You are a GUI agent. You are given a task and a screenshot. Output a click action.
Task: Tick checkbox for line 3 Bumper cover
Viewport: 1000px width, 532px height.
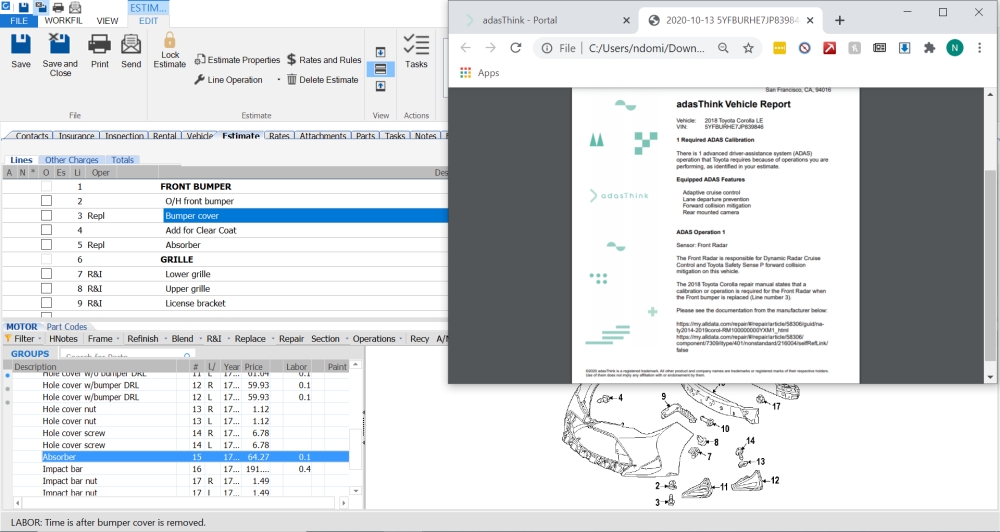tap(46, 216)
